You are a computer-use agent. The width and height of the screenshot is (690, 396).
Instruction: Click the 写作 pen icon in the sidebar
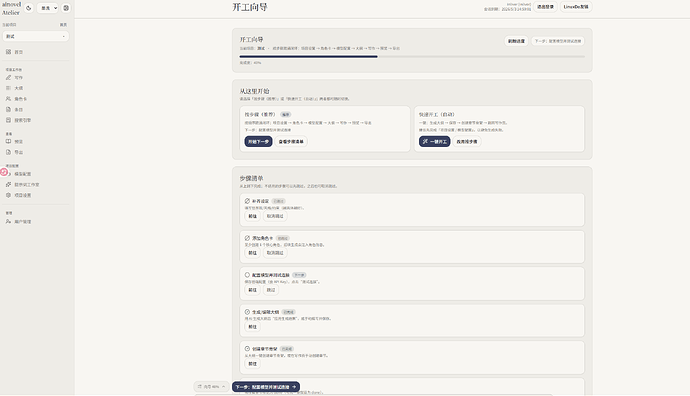pos(8,77)
